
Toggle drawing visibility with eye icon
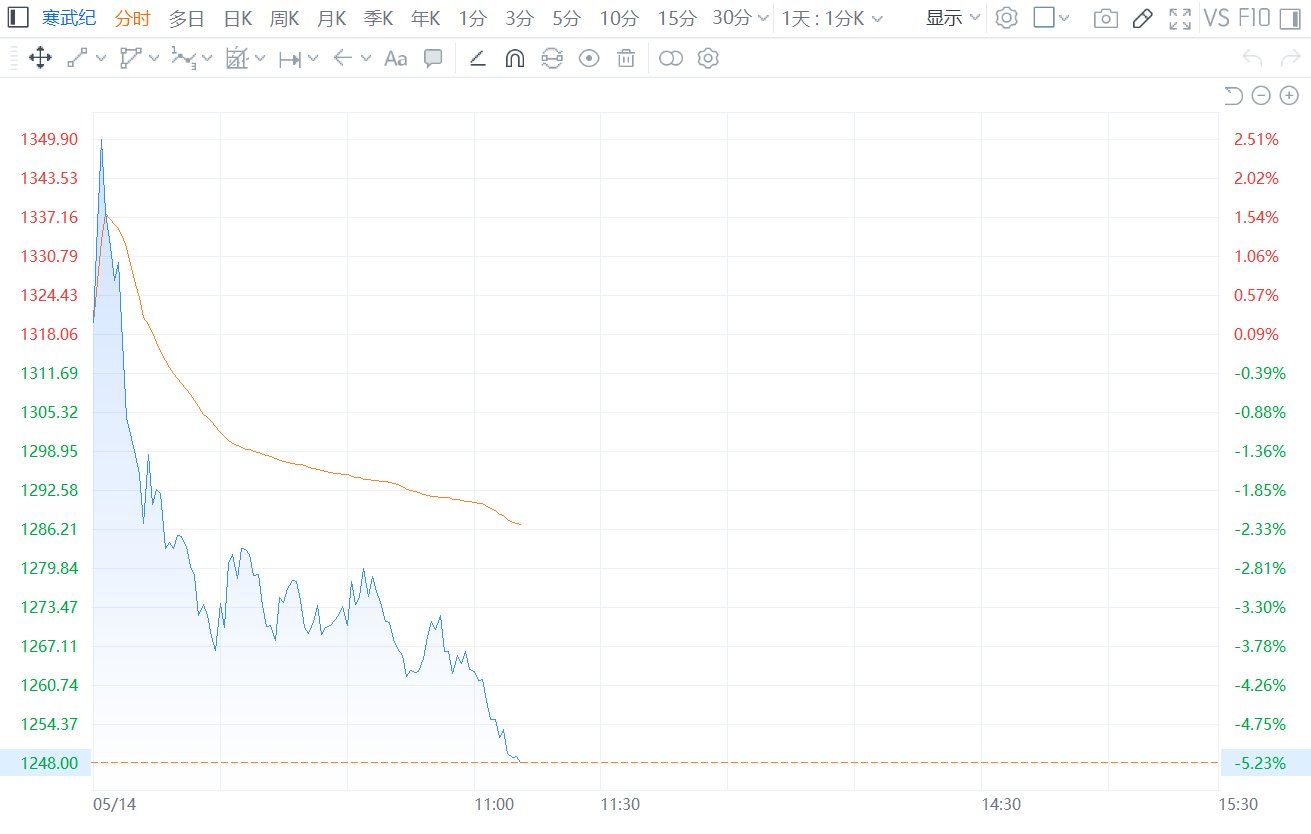point(589,58)
